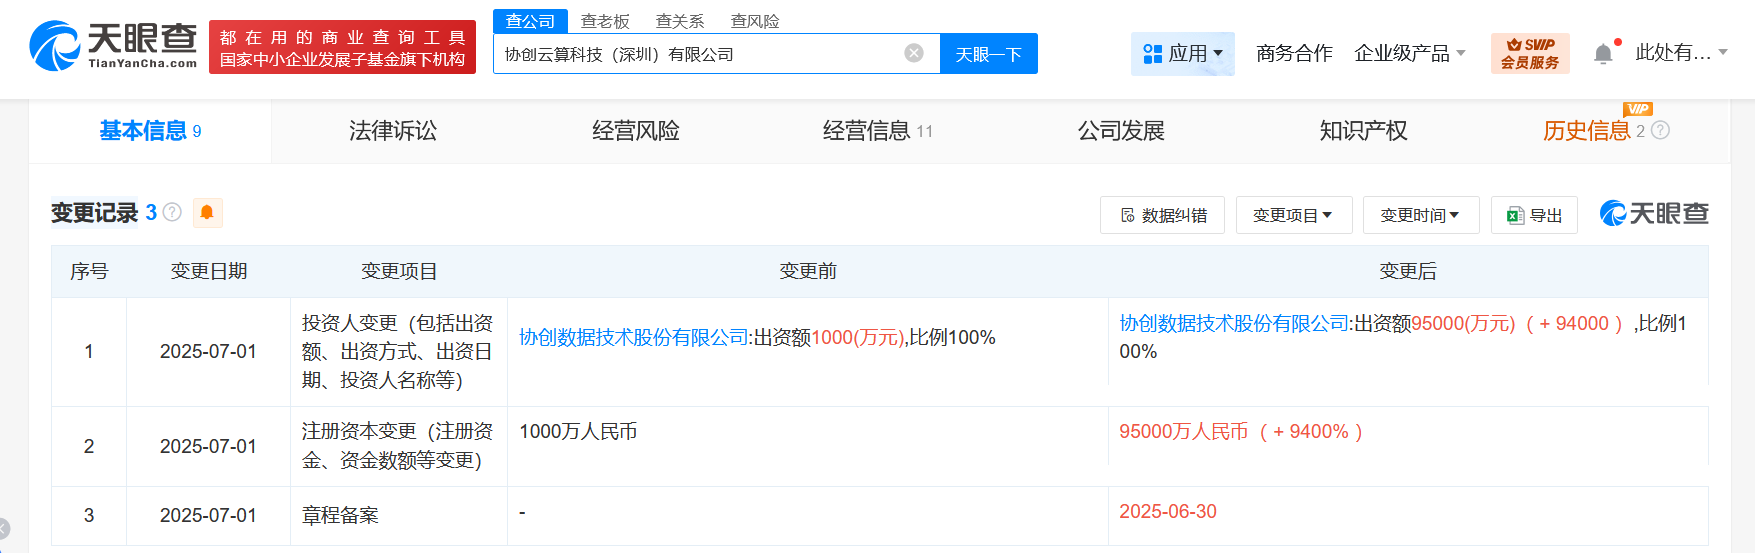The width and height of the screenshot is (1755, 553).
Task: Open the help icon beside 变更记录
Action: tap(172, 212)
